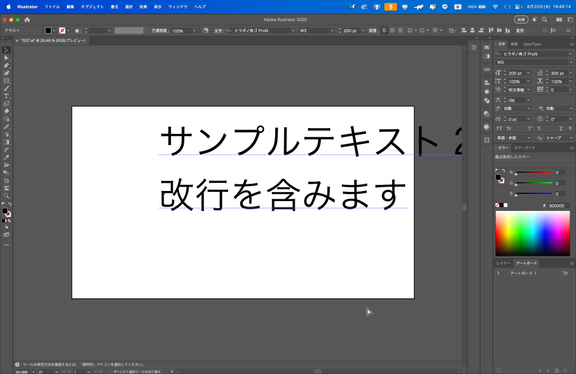Select the Zoom tool
This screenshot has width=576, height=374.
pos(6,196)
